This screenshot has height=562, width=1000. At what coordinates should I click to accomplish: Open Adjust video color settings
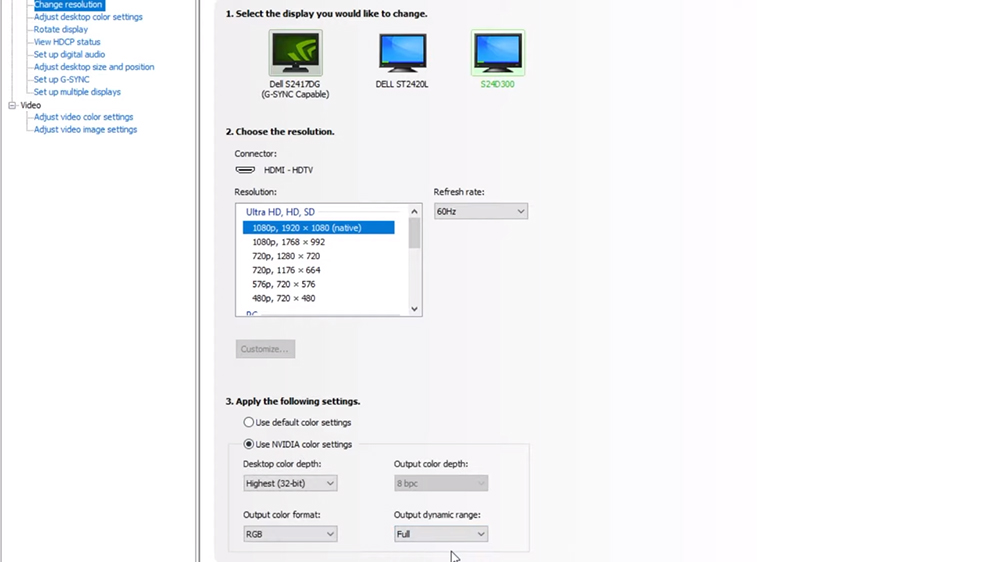point(84,117)
